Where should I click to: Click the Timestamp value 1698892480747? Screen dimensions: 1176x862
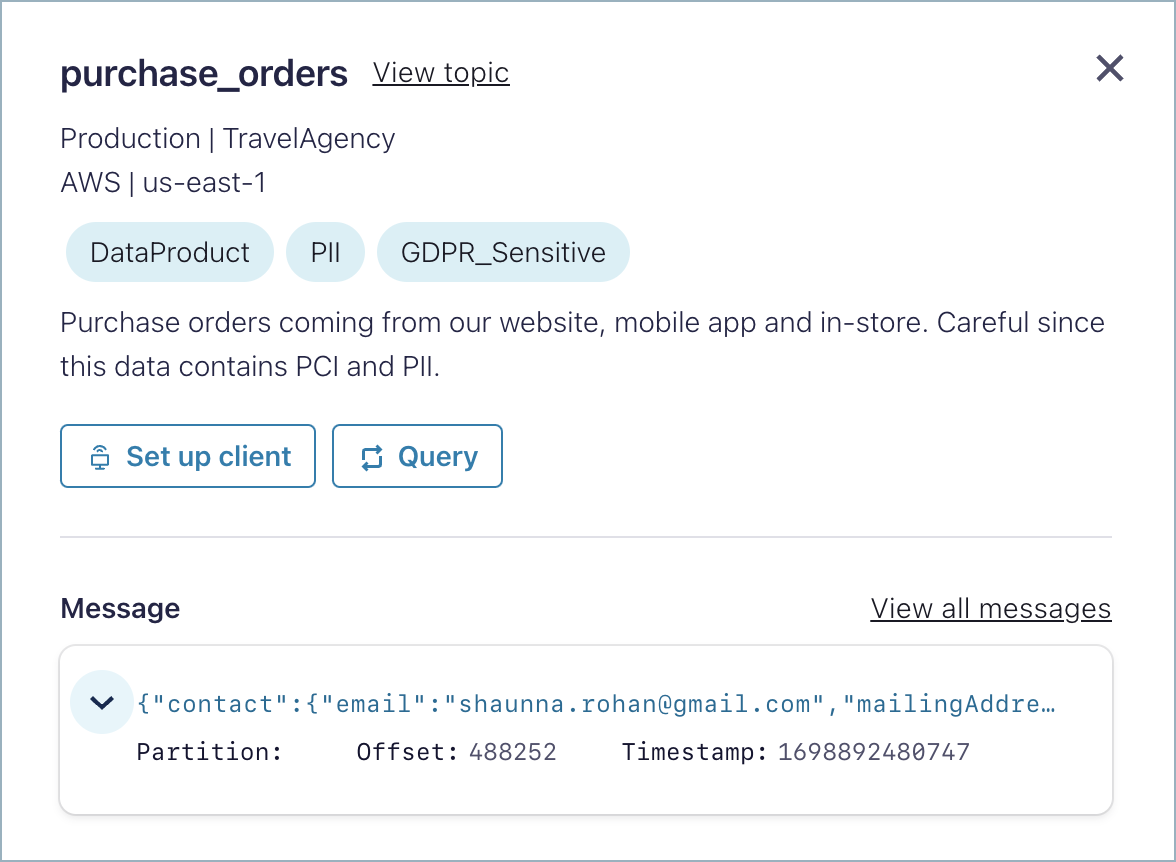tap(873, 751)
